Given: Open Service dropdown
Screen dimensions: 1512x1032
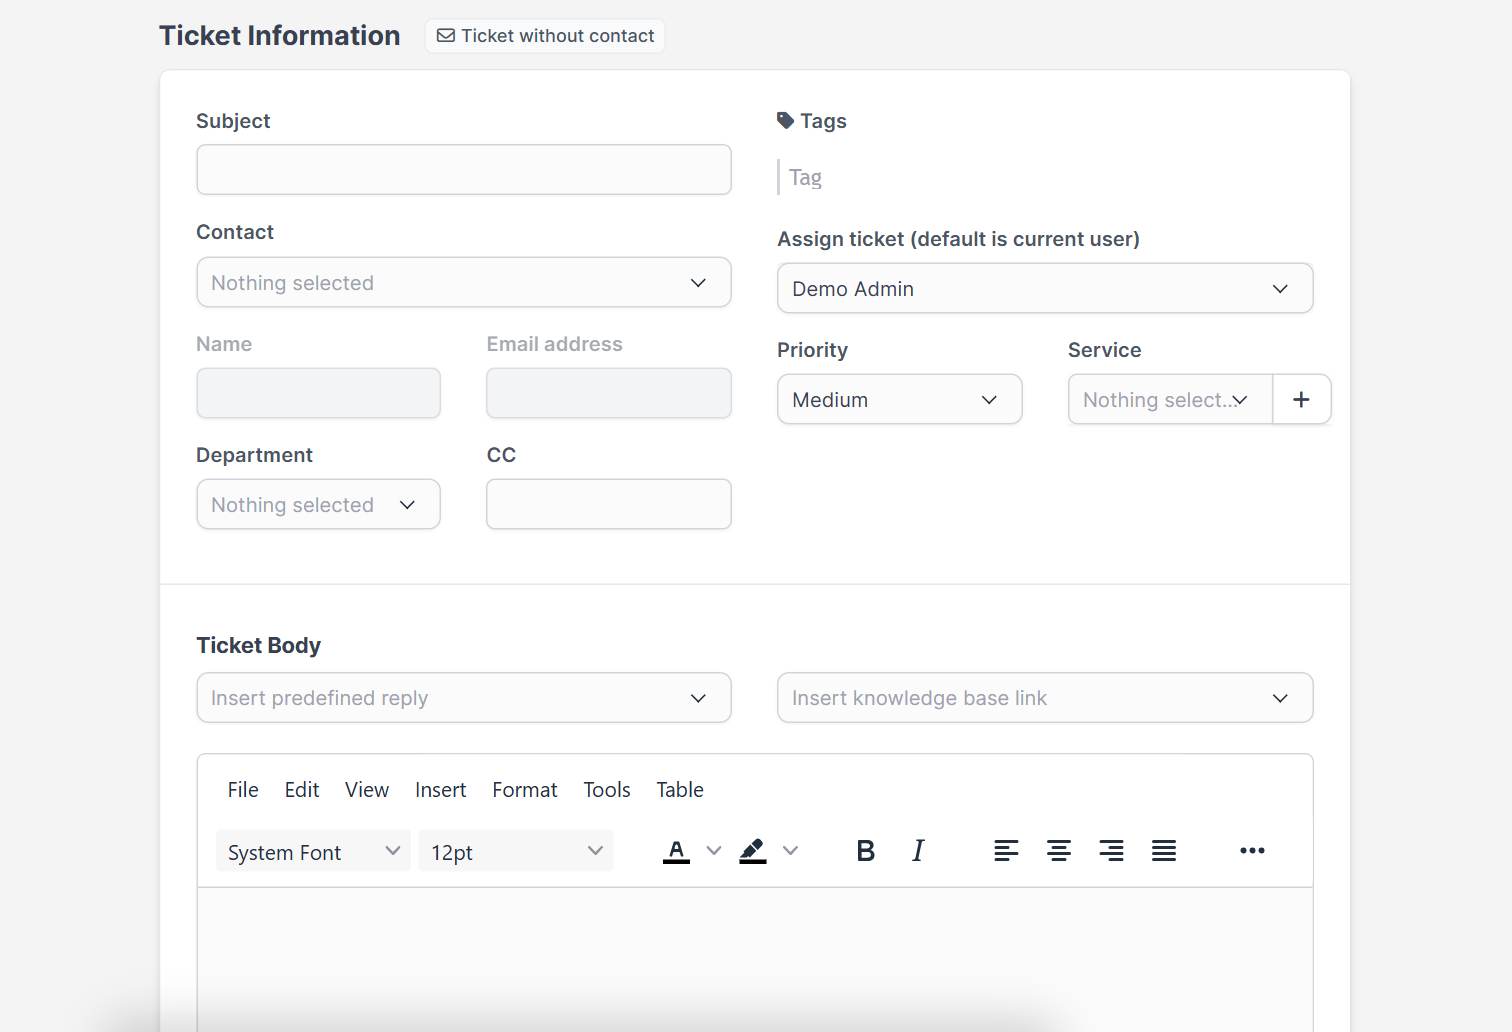Looking at the screenshot, I should point(1170,400).
